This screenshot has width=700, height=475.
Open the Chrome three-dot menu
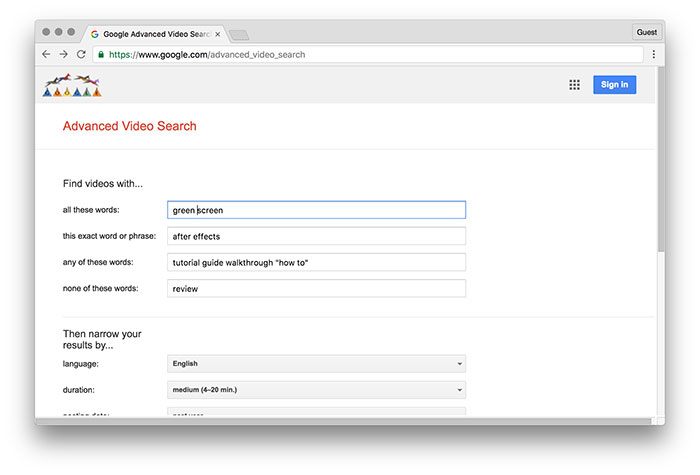coord(654,54)
